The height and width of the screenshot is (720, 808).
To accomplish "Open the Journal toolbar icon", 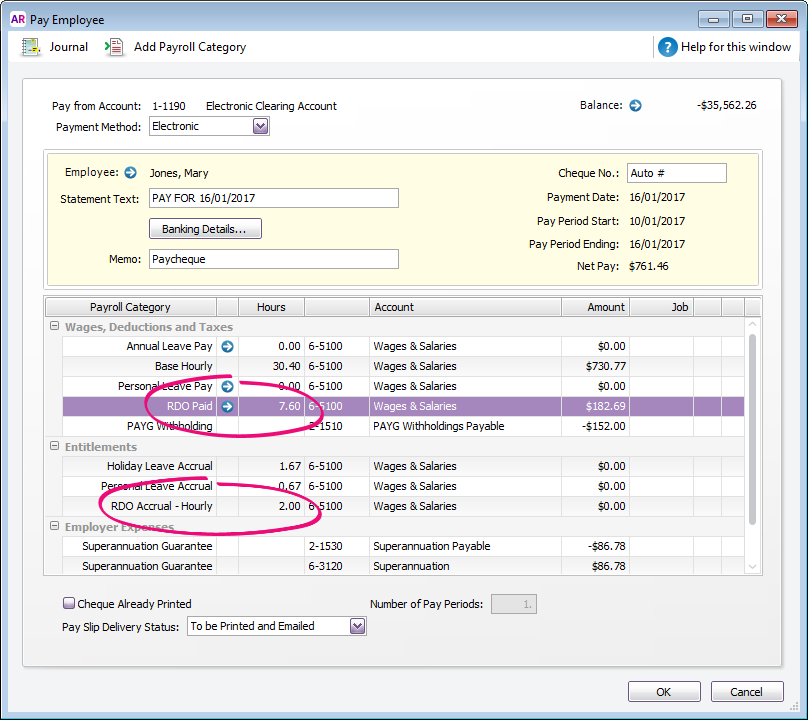I will [32, 47].
